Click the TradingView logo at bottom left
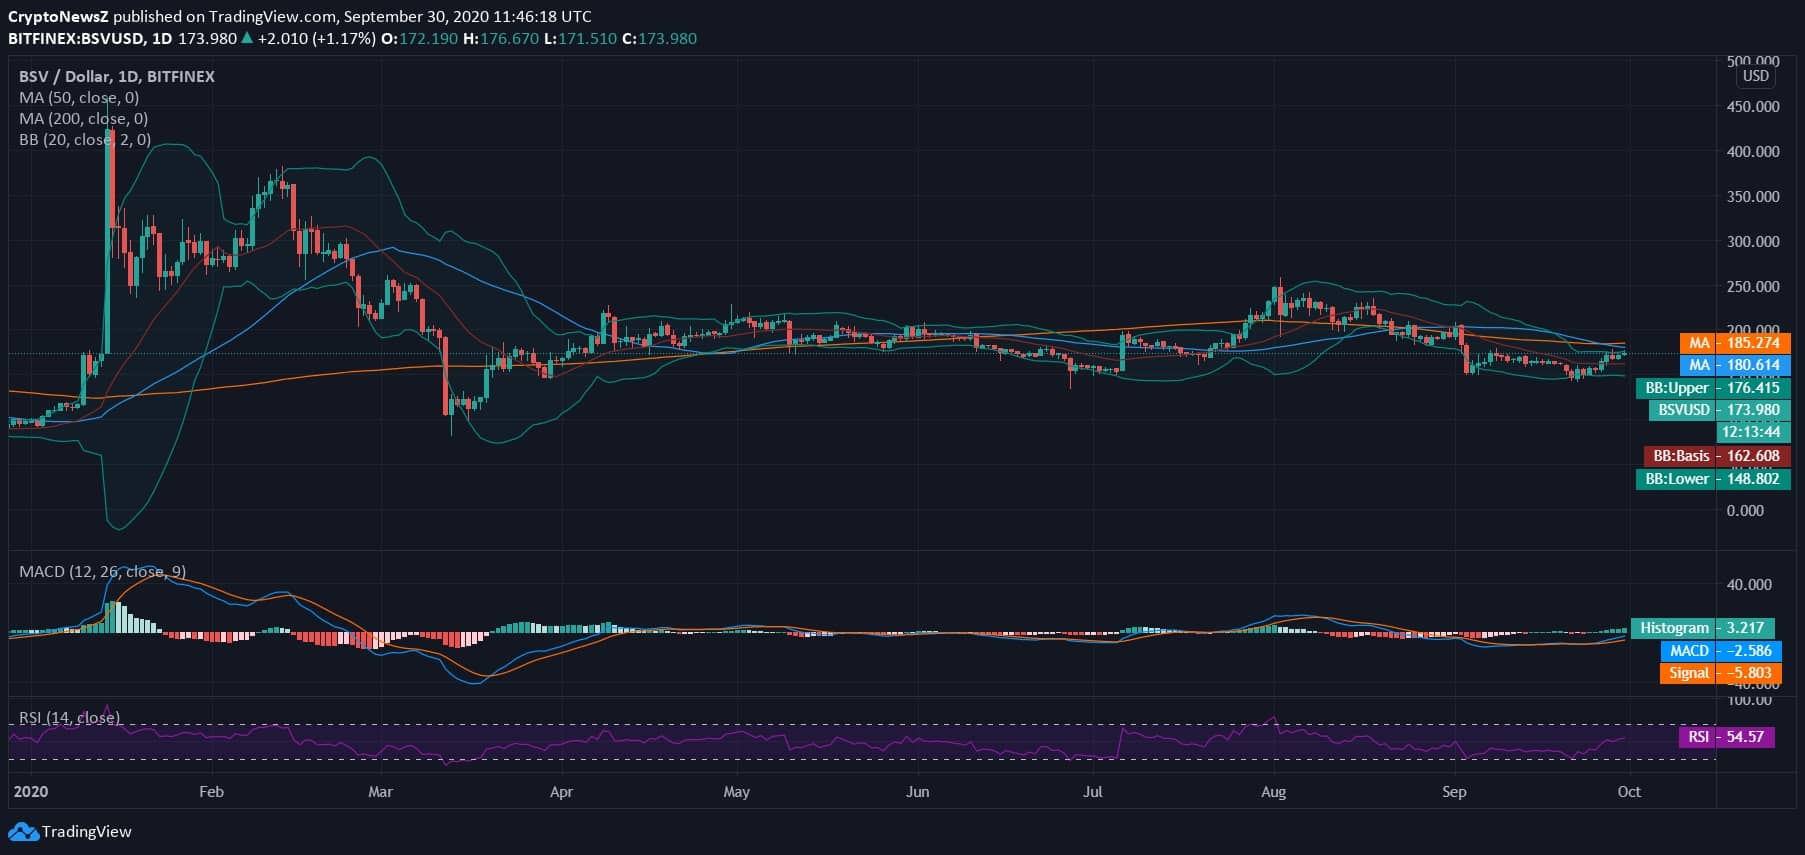The height and width of the screenshot is (855, 1805). pos(70,831)
